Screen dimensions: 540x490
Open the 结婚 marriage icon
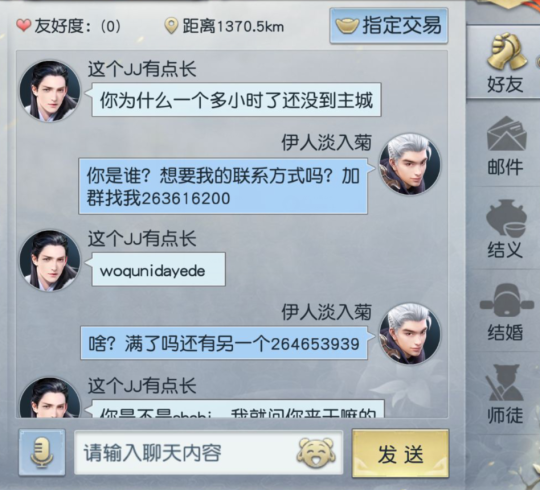(x=505, y=312)
